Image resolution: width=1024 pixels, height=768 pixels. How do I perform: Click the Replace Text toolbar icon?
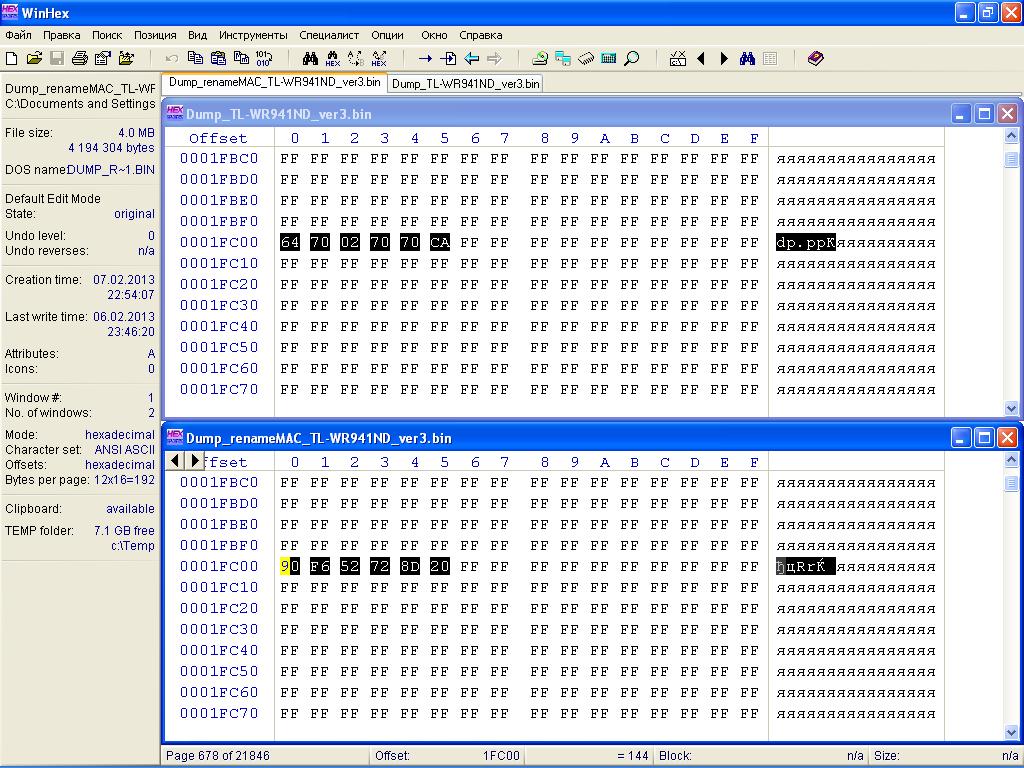(356, 59)
